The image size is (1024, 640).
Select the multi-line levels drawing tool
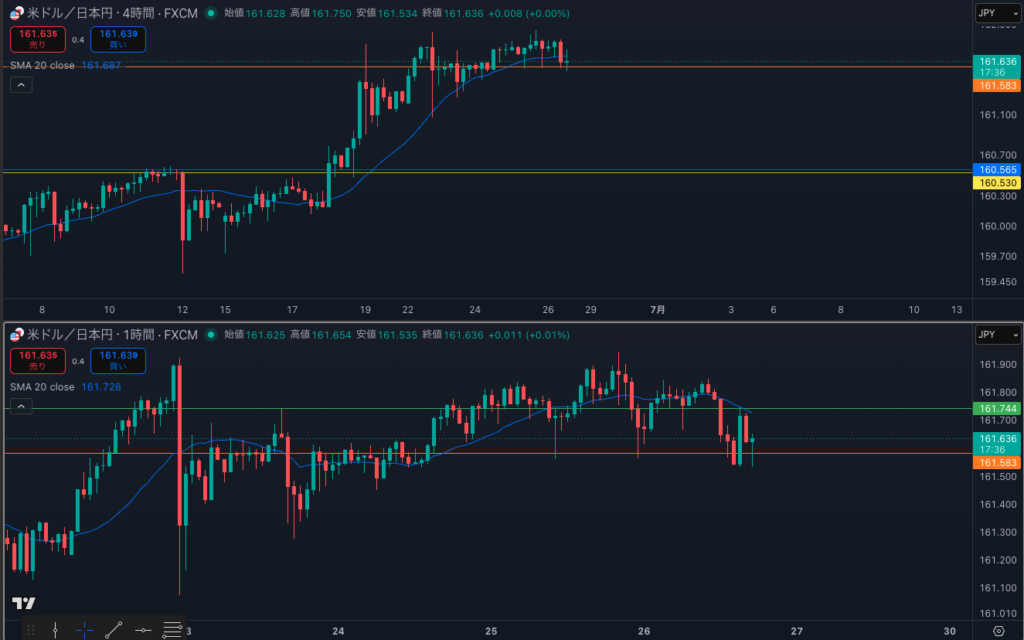point(172,630)
